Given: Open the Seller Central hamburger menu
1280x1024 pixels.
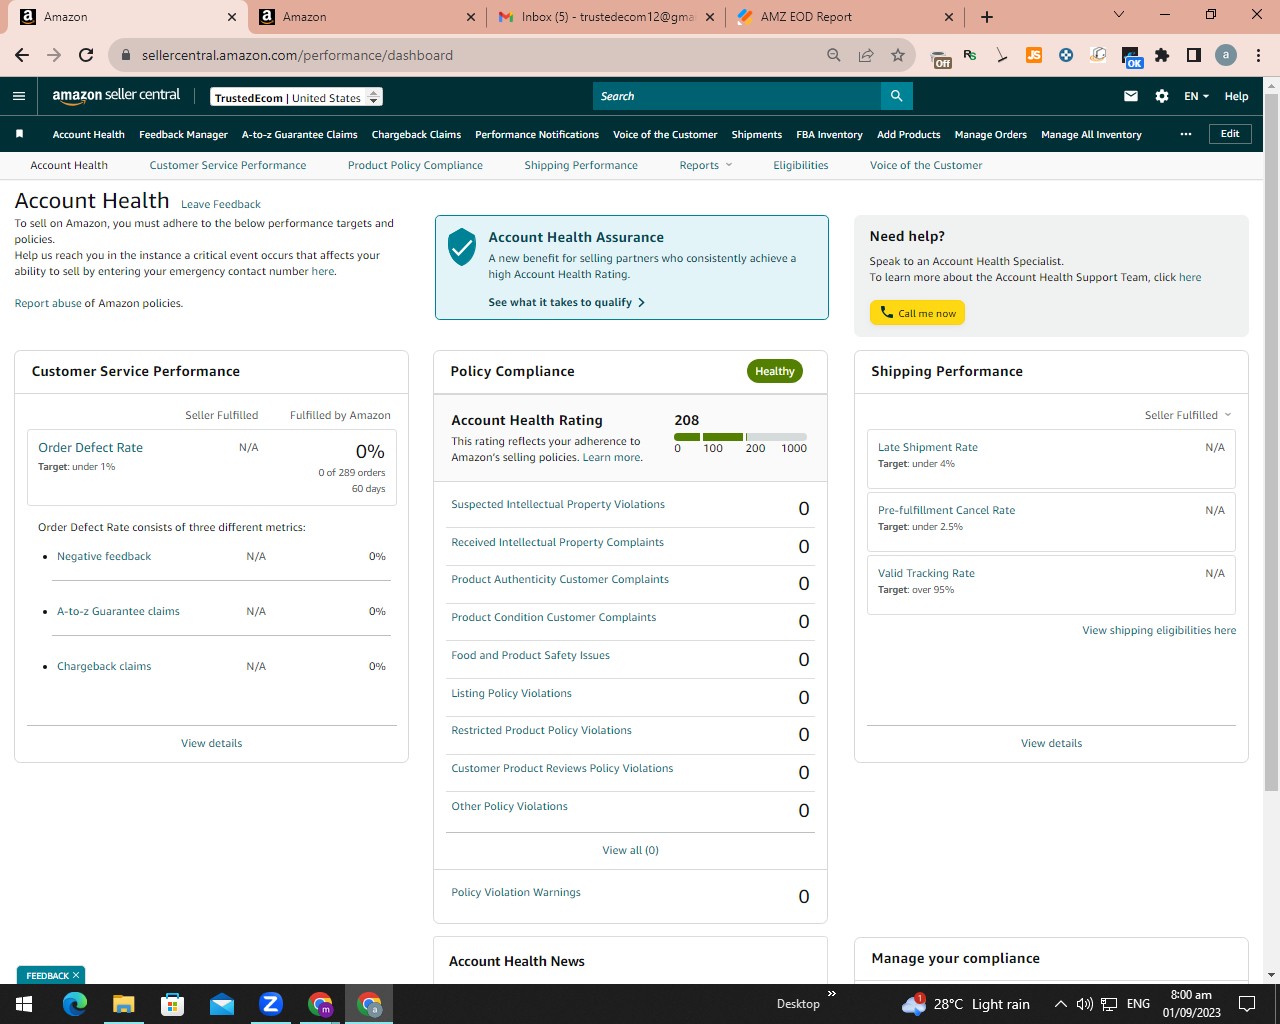Looking at the screenshot, I should 19,96.
